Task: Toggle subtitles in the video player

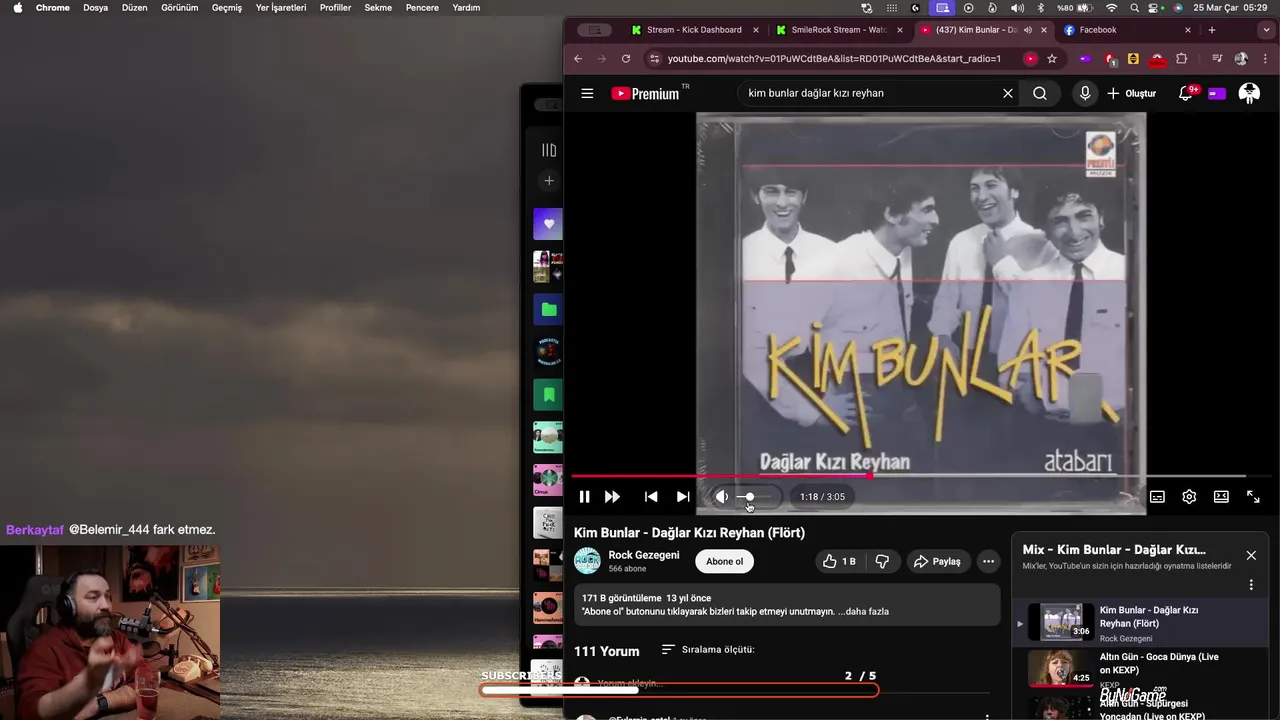Action: coord(1157,497)
